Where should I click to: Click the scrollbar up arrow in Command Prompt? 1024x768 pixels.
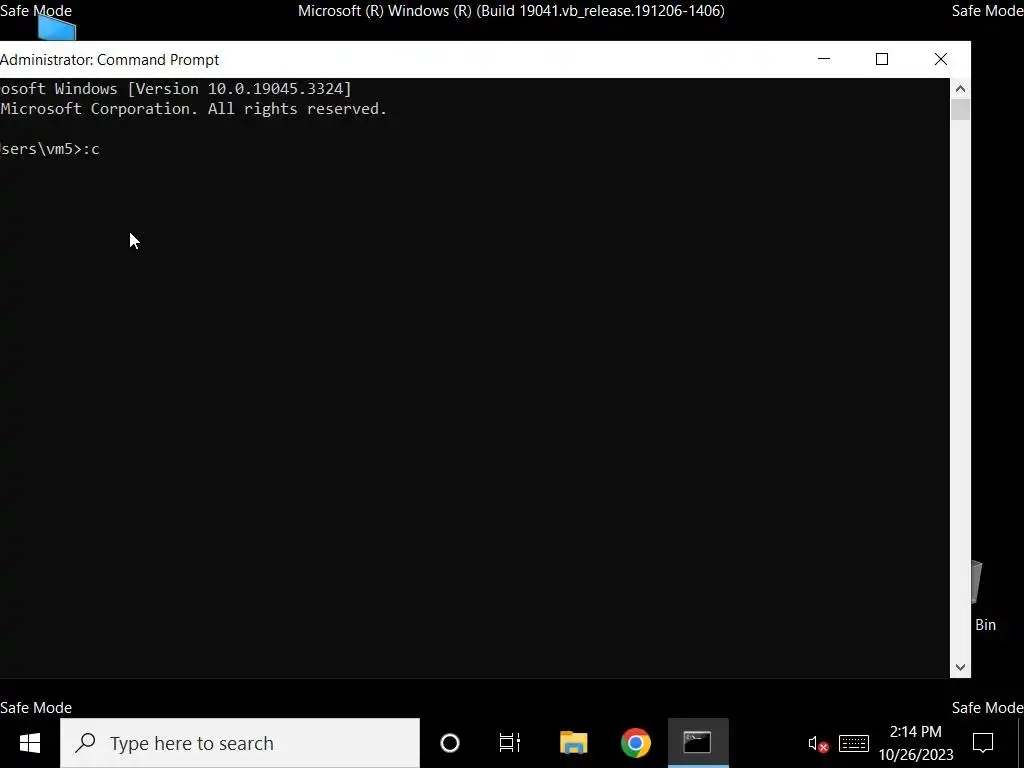pos(960,88)
